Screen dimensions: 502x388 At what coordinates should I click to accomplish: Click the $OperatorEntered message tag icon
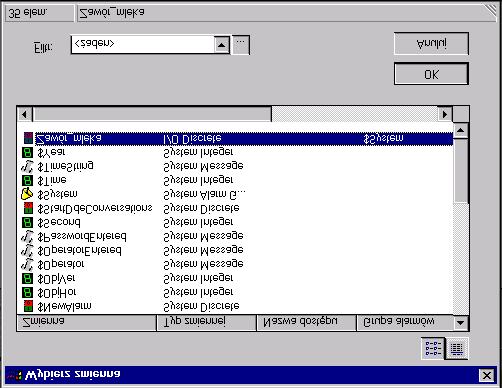point(27,250)
